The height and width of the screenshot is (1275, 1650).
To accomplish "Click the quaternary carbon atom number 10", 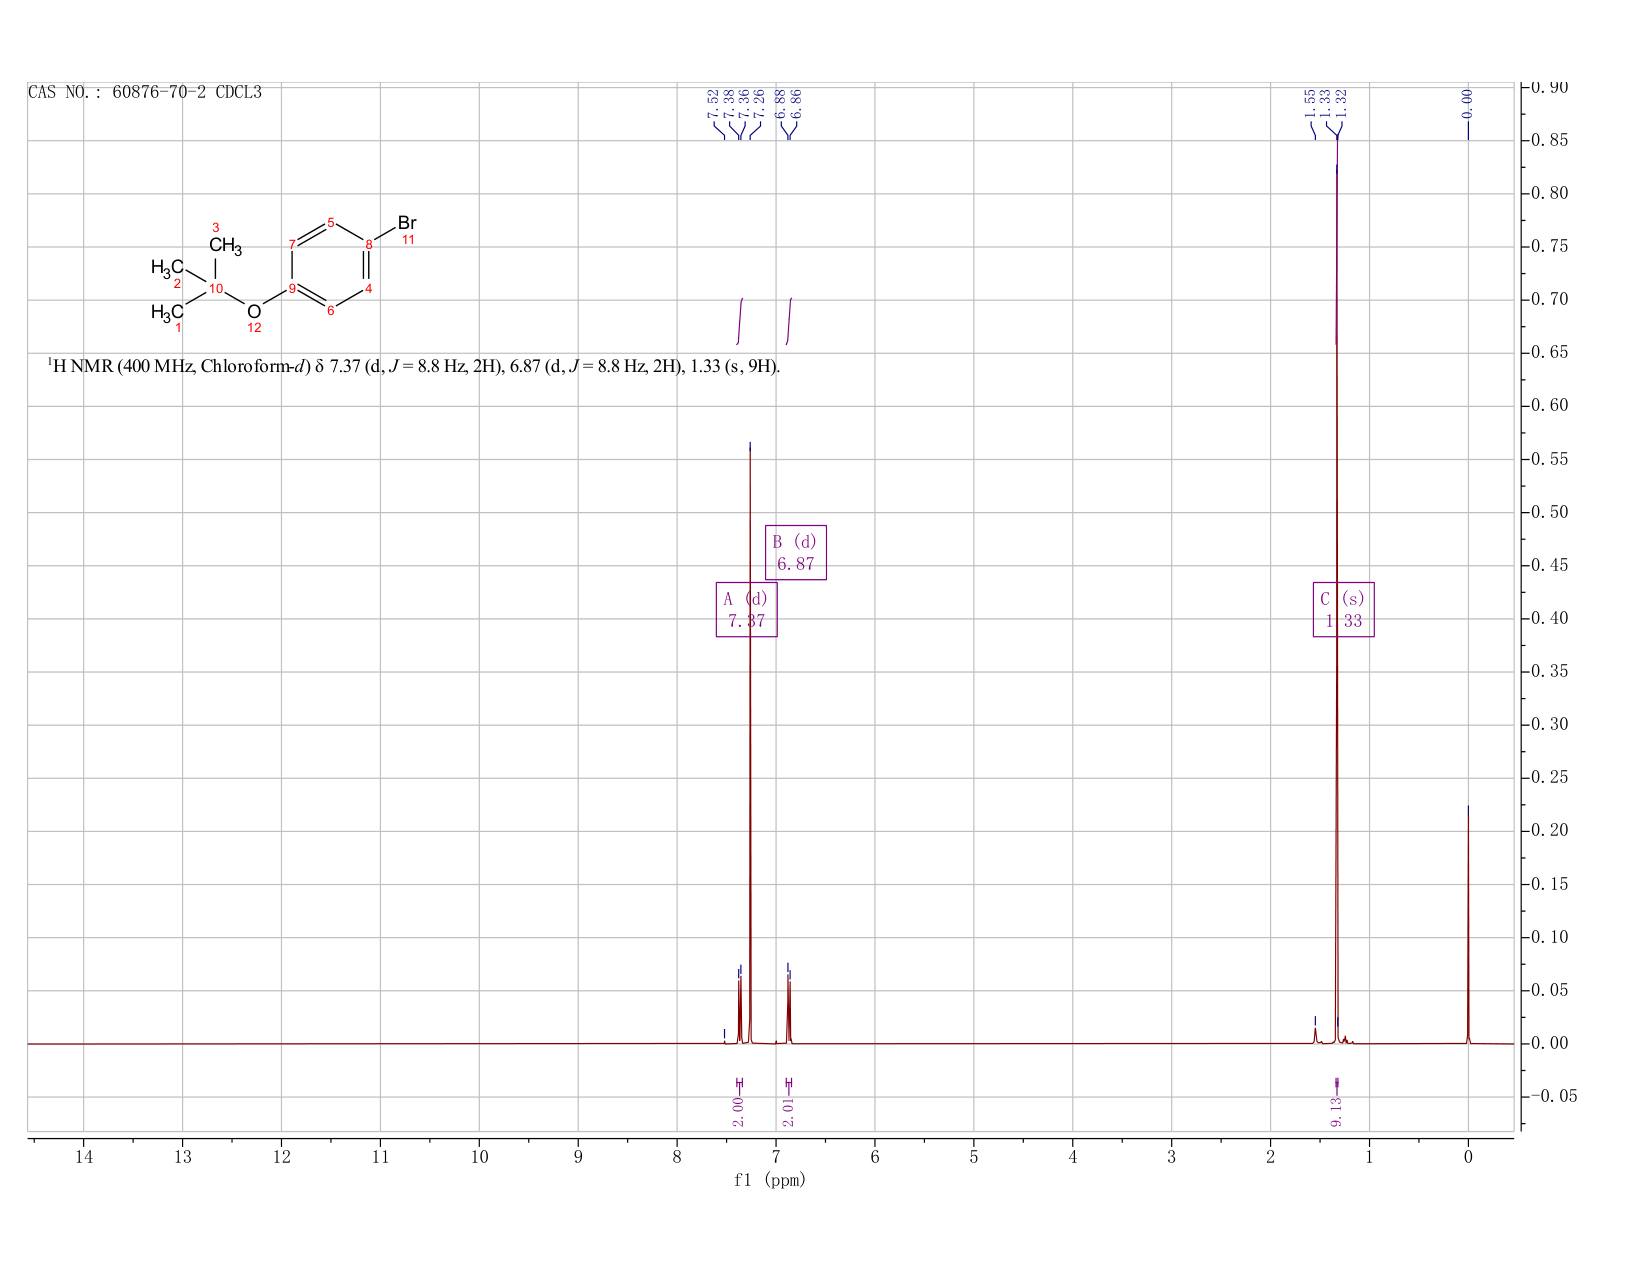I will click(x=216, y=289).
